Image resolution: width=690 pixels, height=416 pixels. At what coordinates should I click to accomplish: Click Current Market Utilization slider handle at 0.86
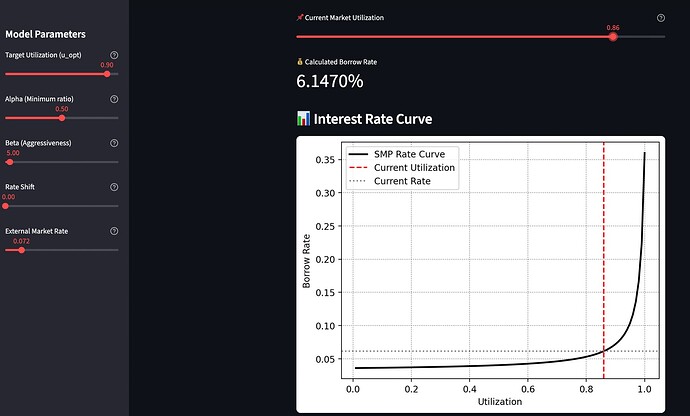click(613, 37)
